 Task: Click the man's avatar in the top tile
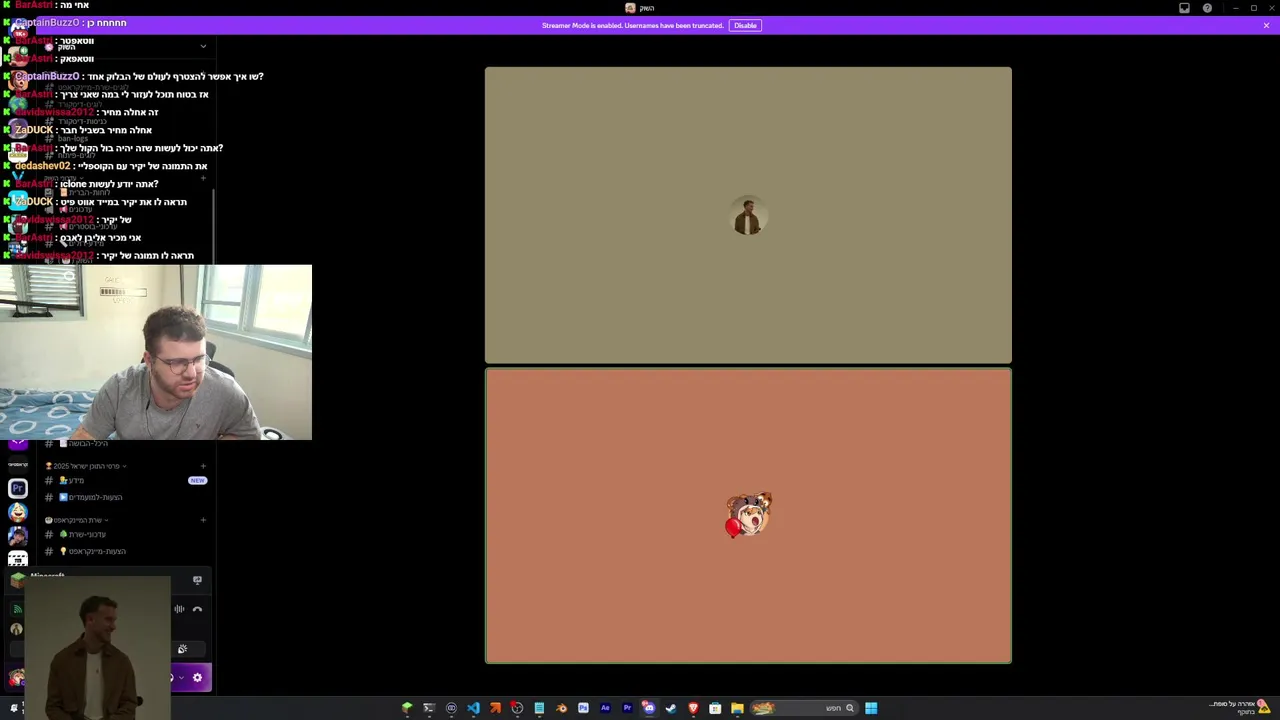coord(748,216)
